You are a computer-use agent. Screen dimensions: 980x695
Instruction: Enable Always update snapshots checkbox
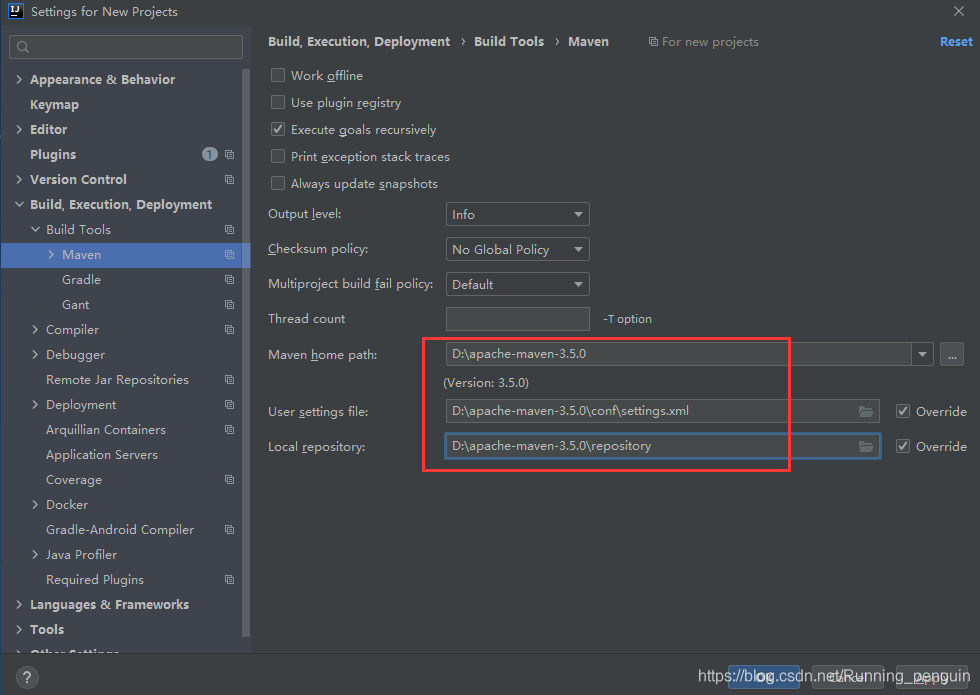pyautogui.click(x=278, y=183)
